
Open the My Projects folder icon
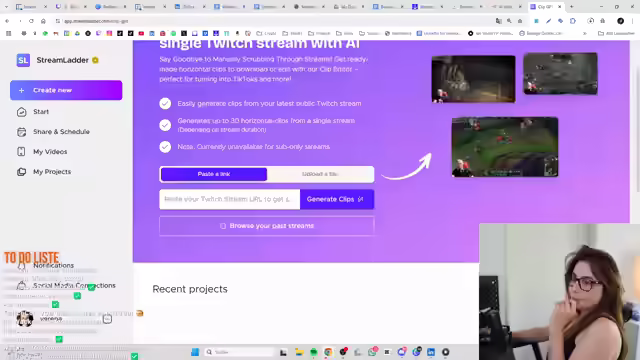point(22,172)
